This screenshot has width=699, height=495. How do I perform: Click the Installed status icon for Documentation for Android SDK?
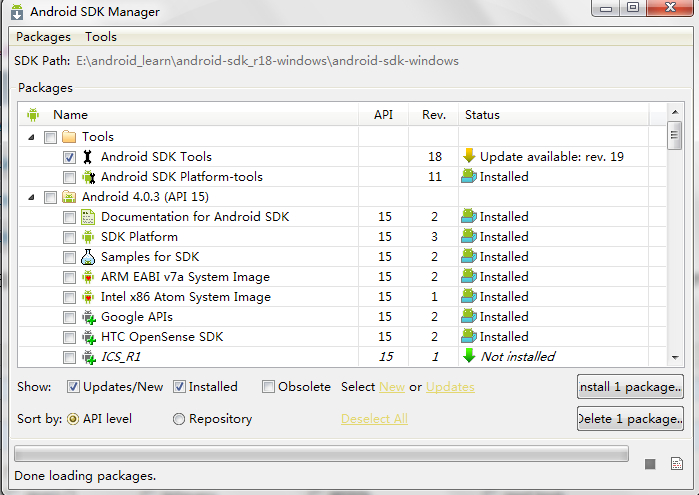click(x=469, y=216)
